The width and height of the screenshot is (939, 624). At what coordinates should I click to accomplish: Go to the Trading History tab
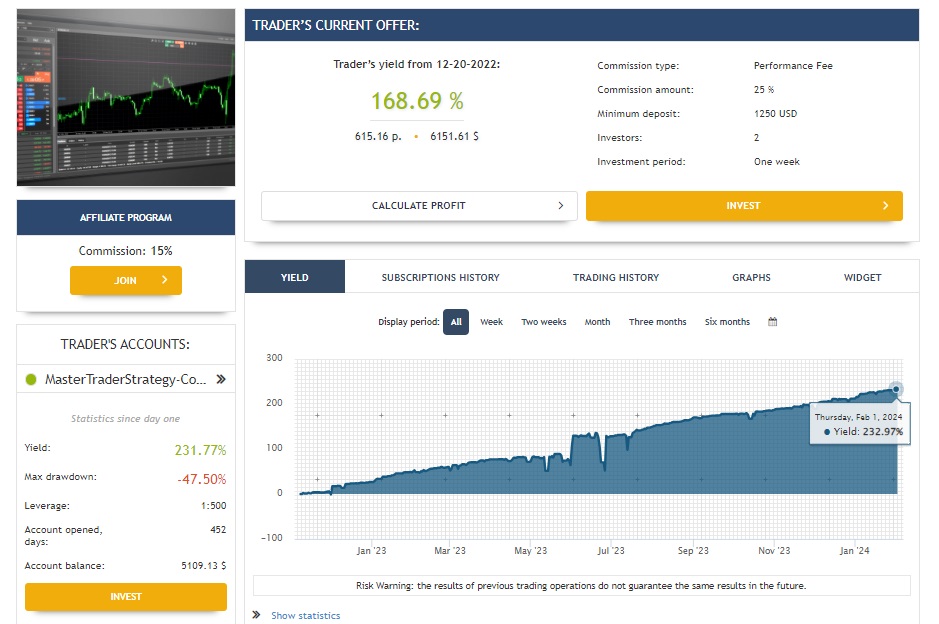tap(616, 277)
